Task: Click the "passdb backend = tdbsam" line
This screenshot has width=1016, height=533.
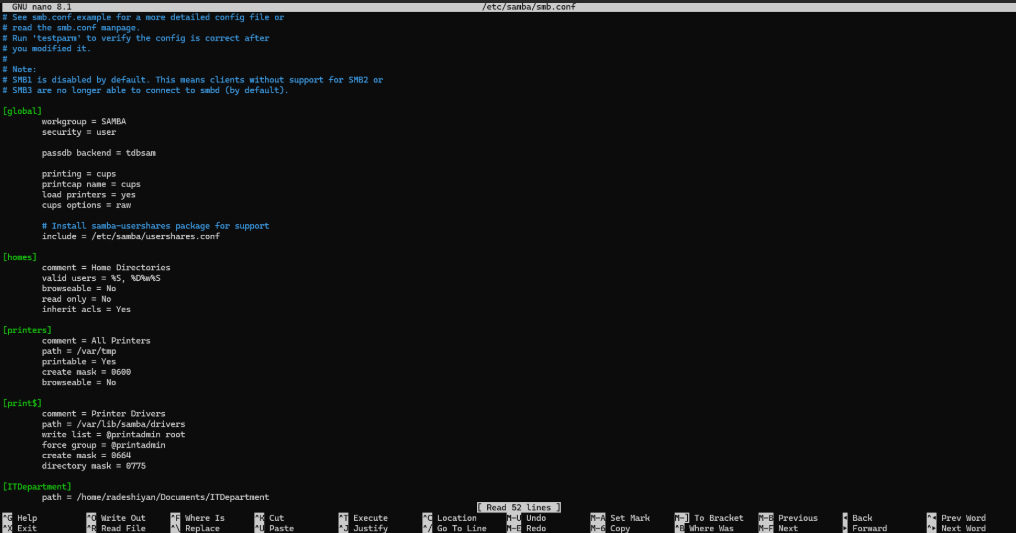Action: tap(98, 153)
